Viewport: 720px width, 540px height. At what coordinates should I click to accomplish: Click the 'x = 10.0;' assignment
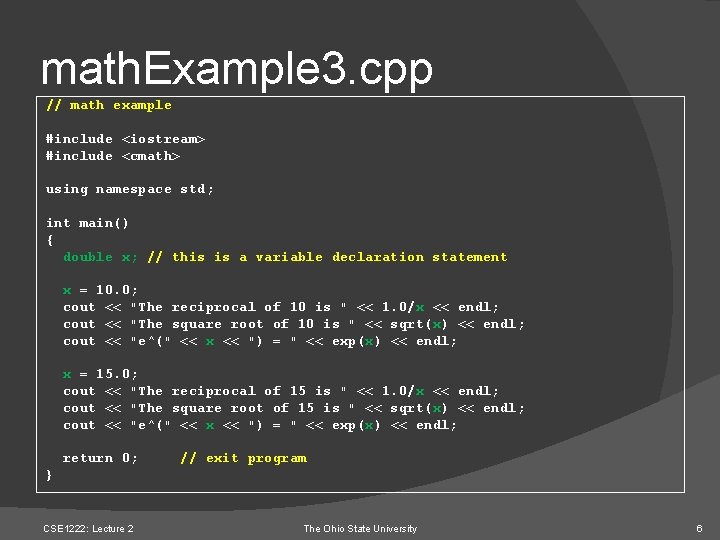click(x=100, y=290)
